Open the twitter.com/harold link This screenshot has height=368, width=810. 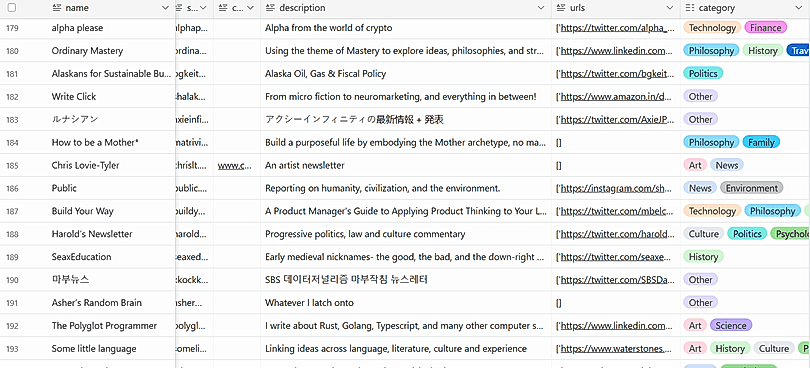point(617,234)
